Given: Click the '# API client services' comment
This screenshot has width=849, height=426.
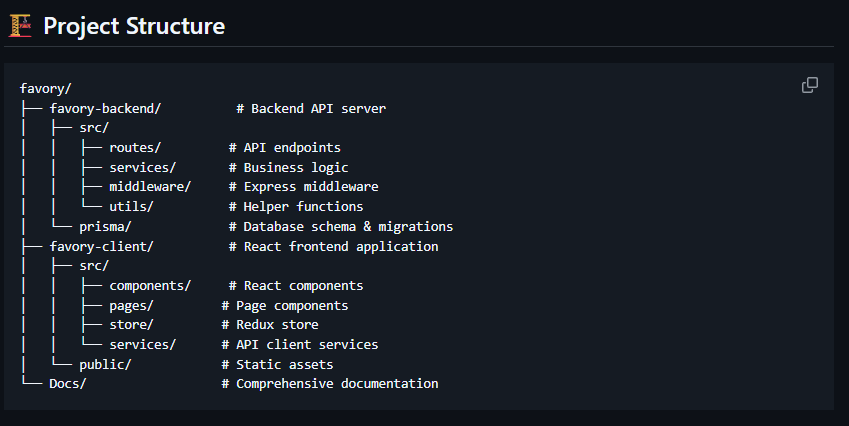Looking at the screenshot, I should tap(299, 344).
